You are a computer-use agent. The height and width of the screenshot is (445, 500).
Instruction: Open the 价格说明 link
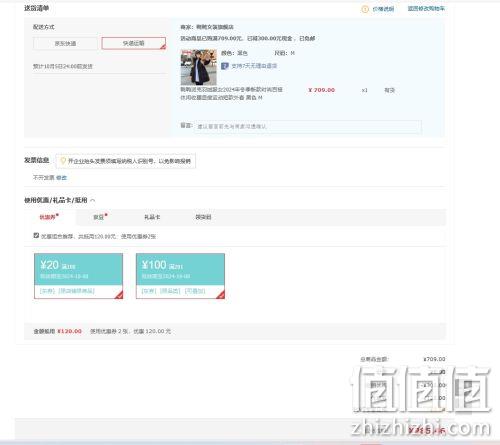[x=383, y=9]
